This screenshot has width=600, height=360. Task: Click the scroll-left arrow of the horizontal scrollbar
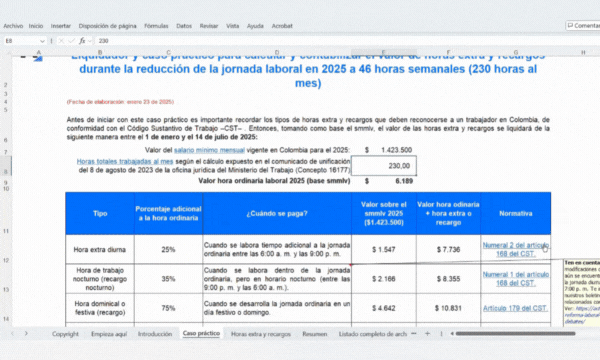(452, 334)
